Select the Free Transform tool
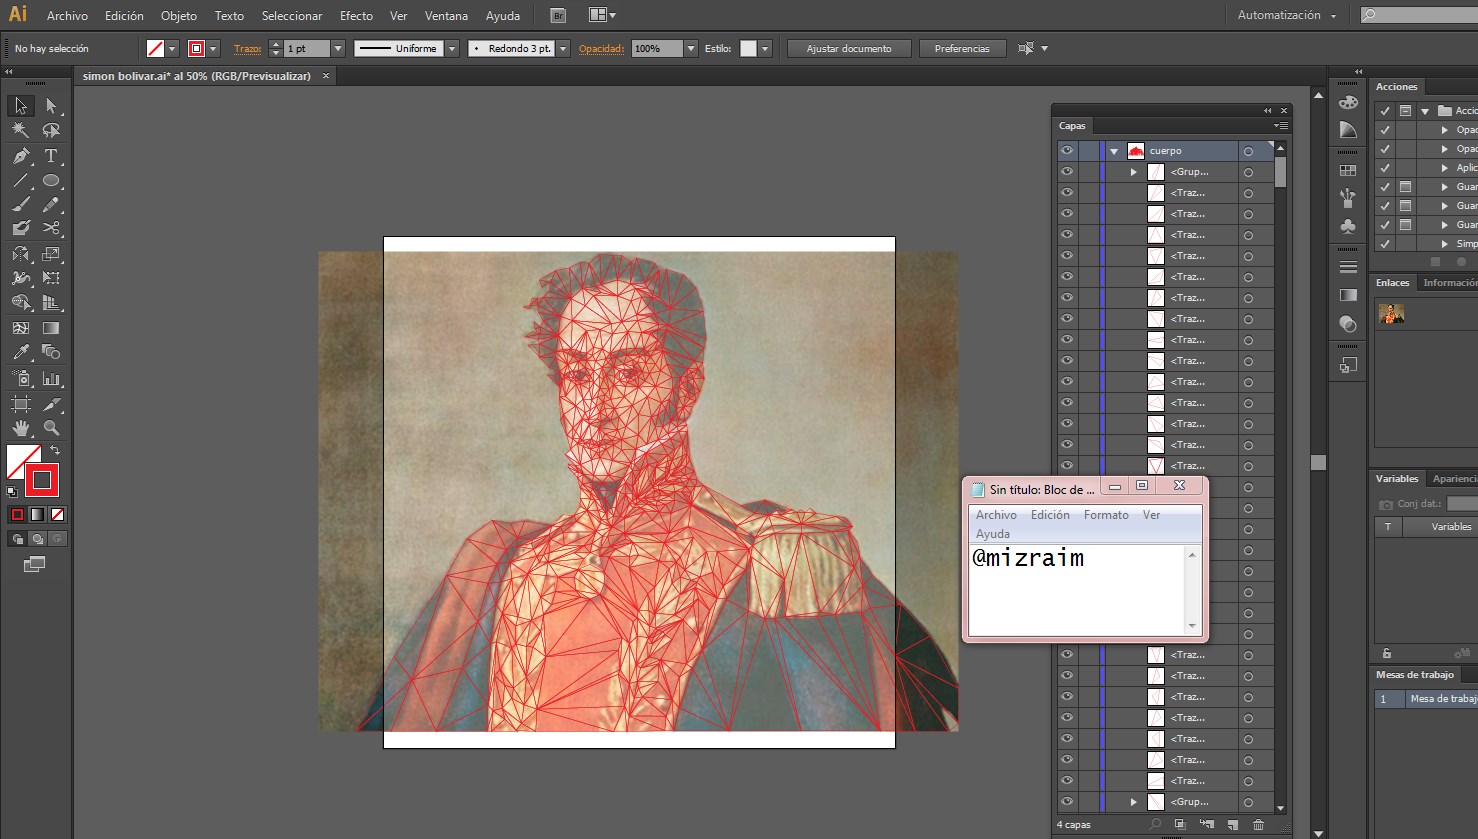Screen dimensions: 1478x839 pyautogui.click(x=51, y=278)
